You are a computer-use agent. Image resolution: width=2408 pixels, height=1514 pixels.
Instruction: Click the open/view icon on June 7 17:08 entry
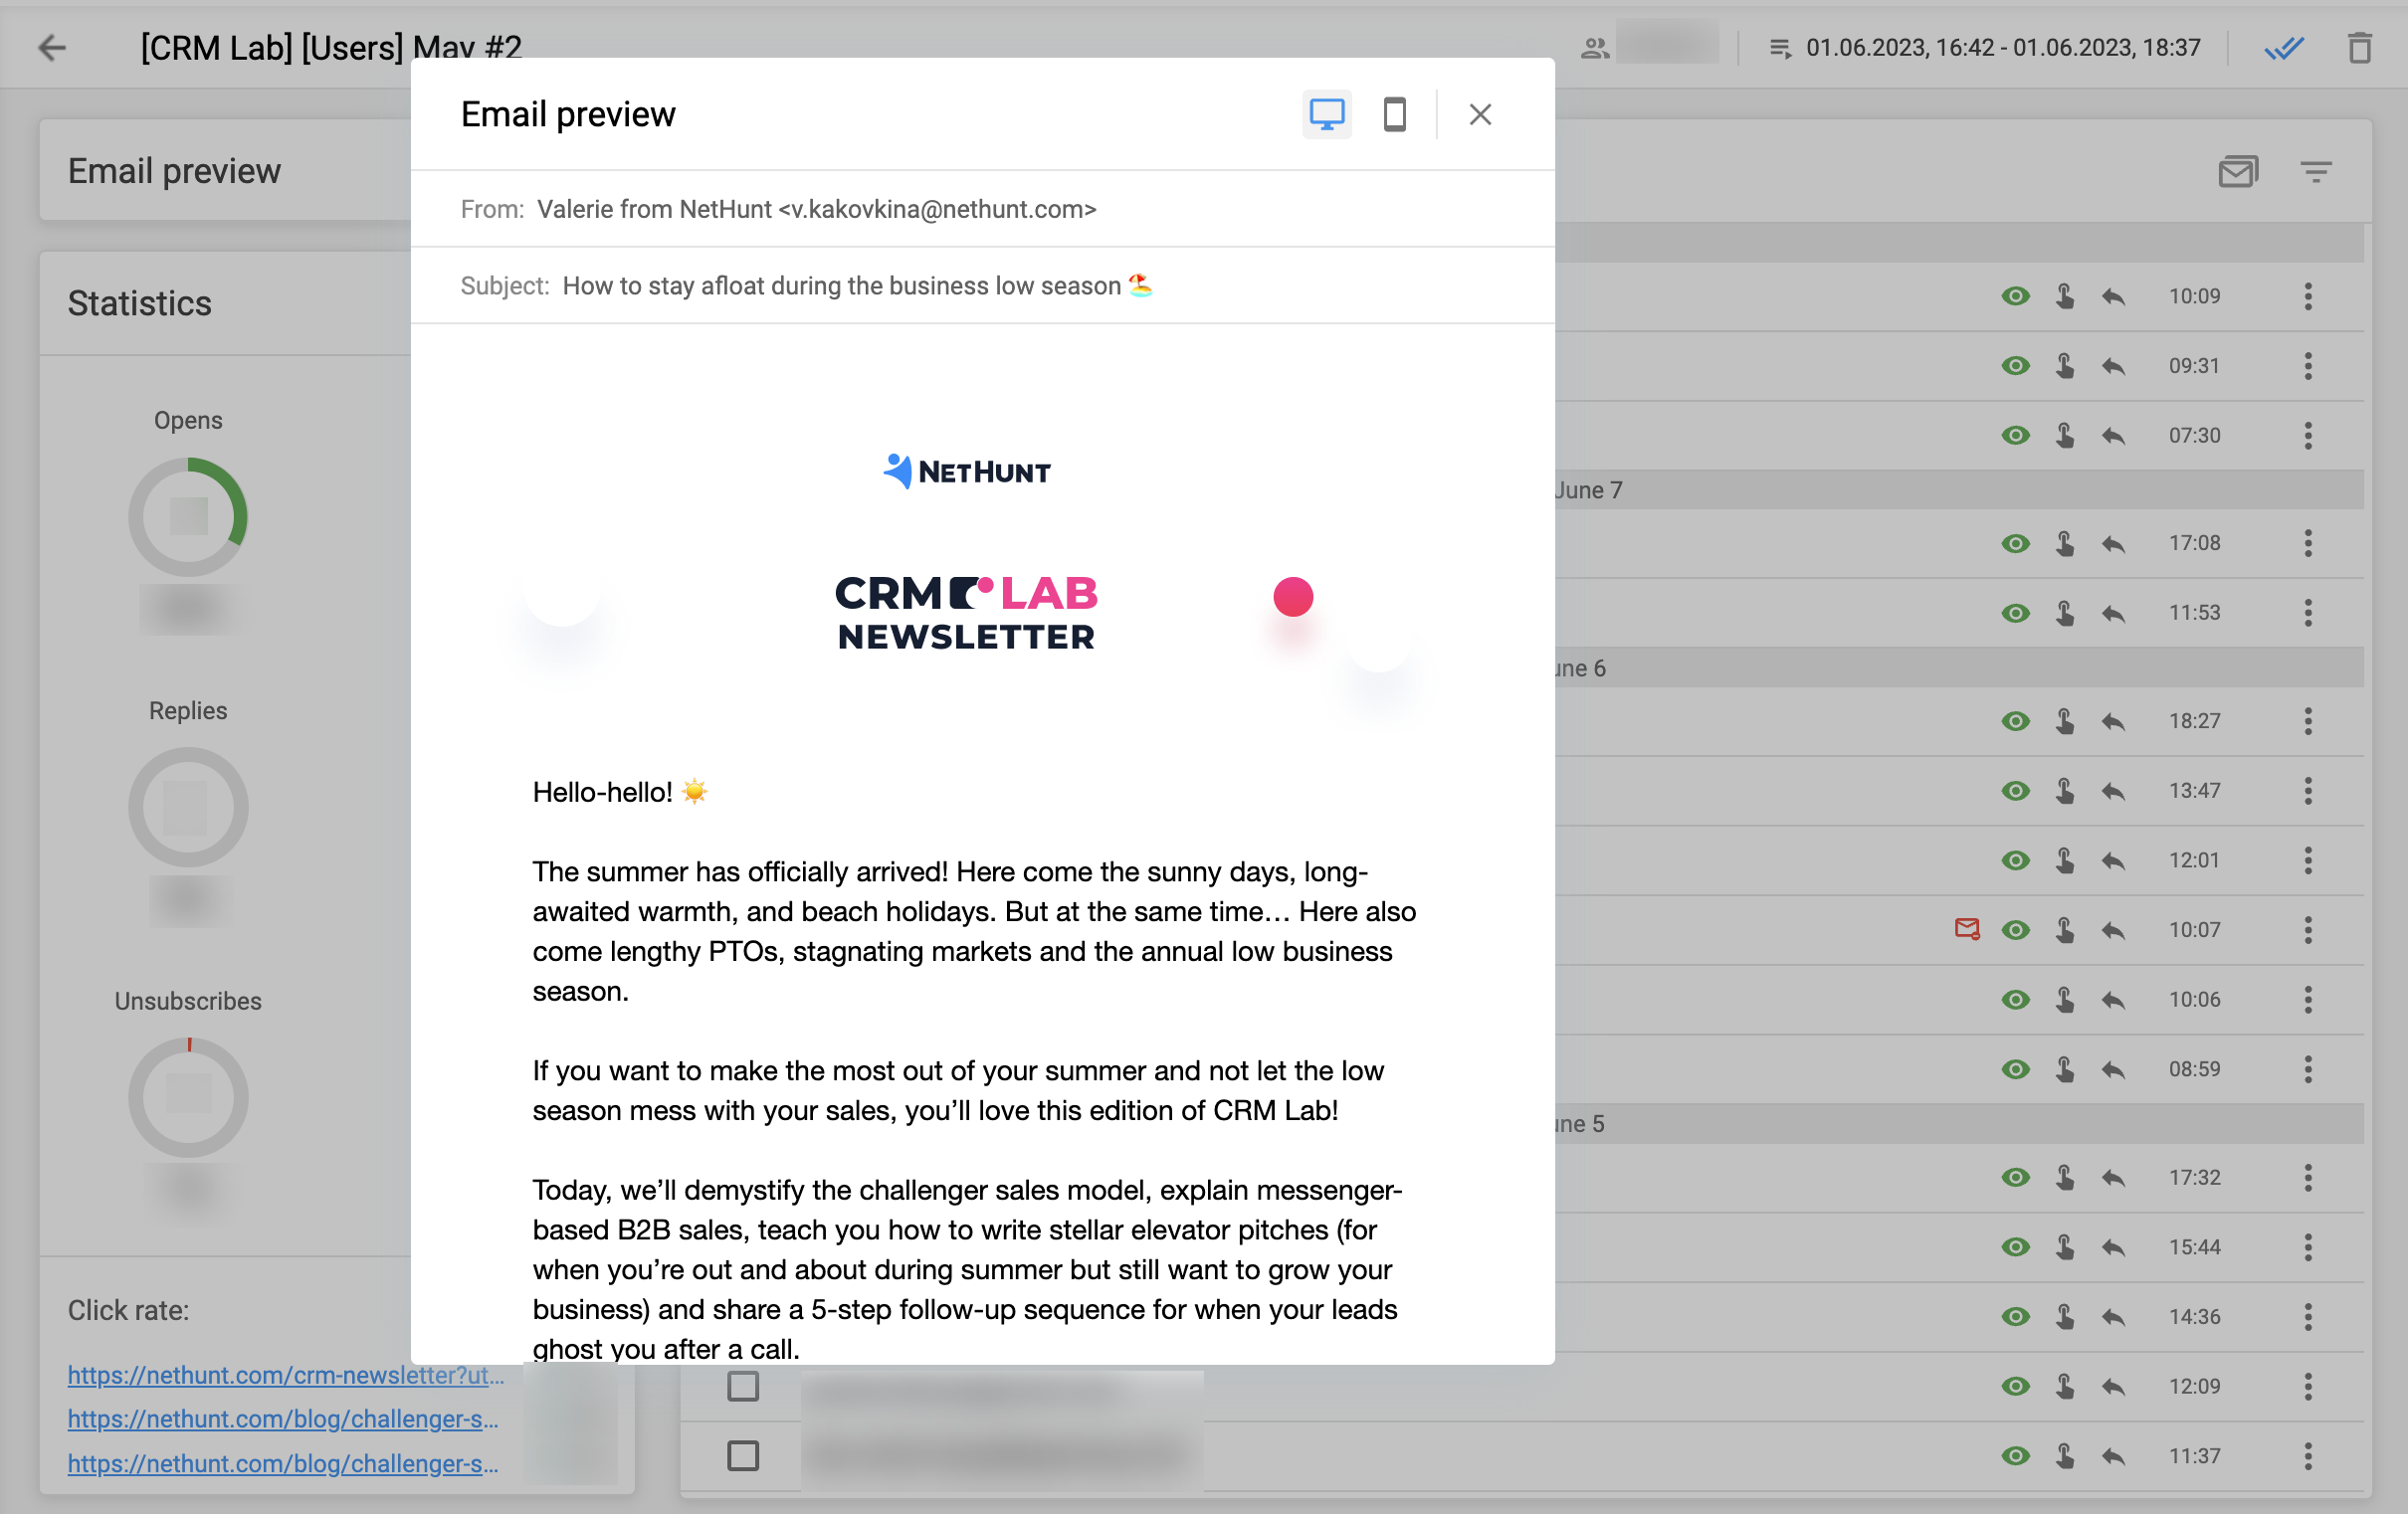click(2015, 542)
